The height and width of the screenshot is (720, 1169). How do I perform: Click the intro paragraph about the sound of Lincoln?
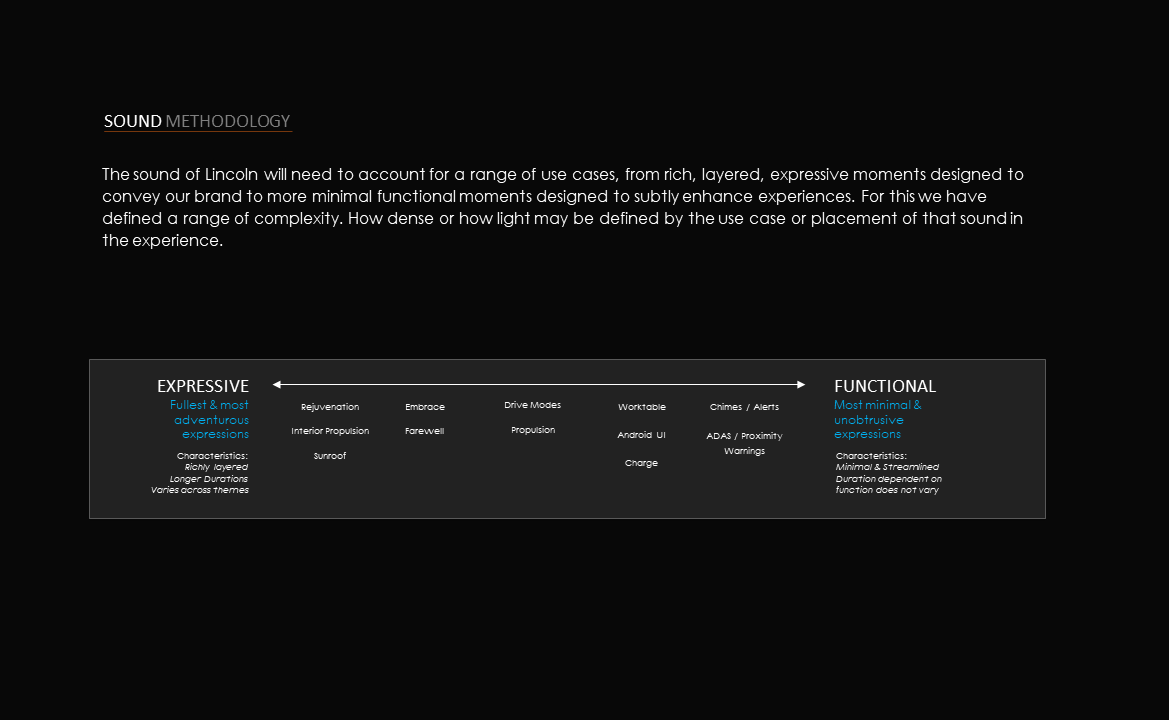563,207
